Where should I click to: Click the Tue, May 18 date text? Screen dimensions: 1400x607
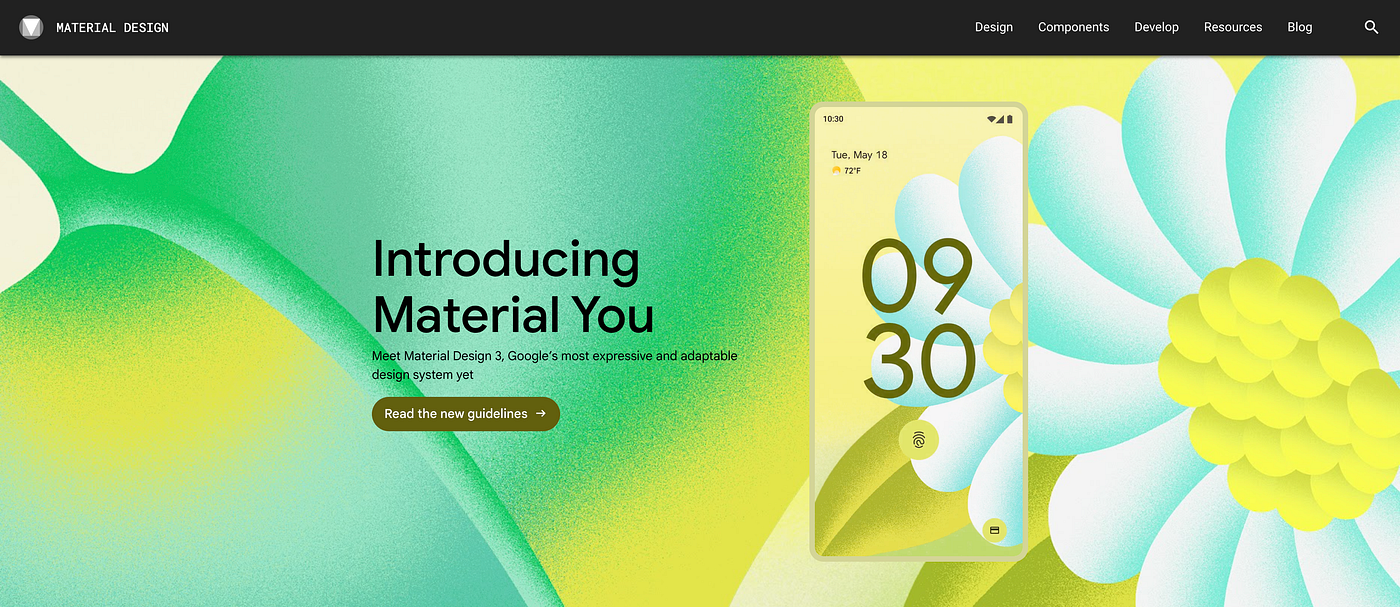point(859,155)
